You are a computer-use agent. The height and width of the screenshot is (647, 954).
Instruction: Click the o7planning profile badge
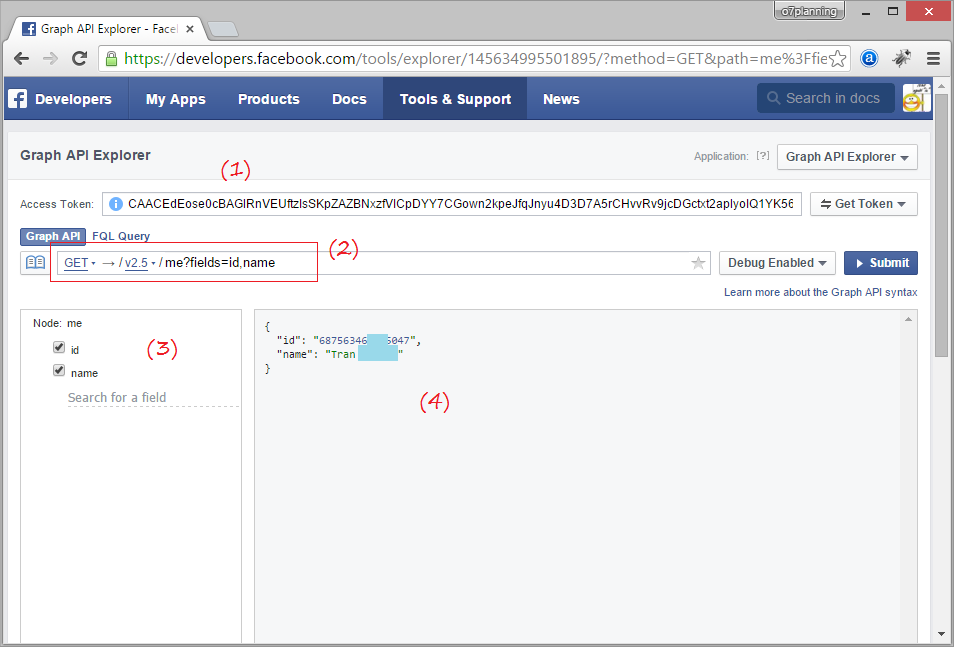[x=809, y=12]
